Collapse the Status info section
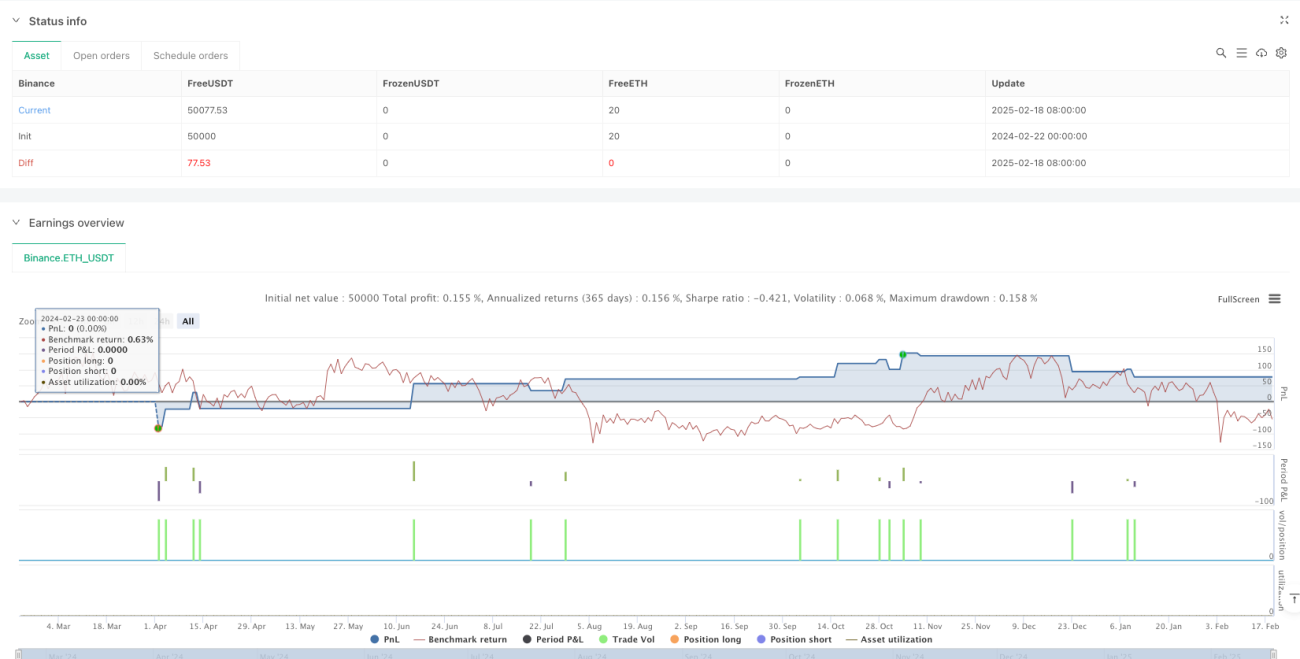 [16, 21]
